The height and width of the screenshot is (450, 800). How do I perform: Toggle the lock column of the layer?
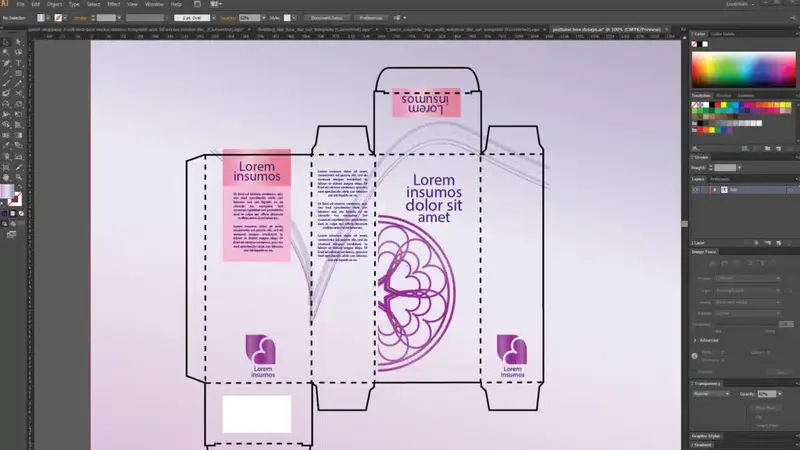(705, 190)
